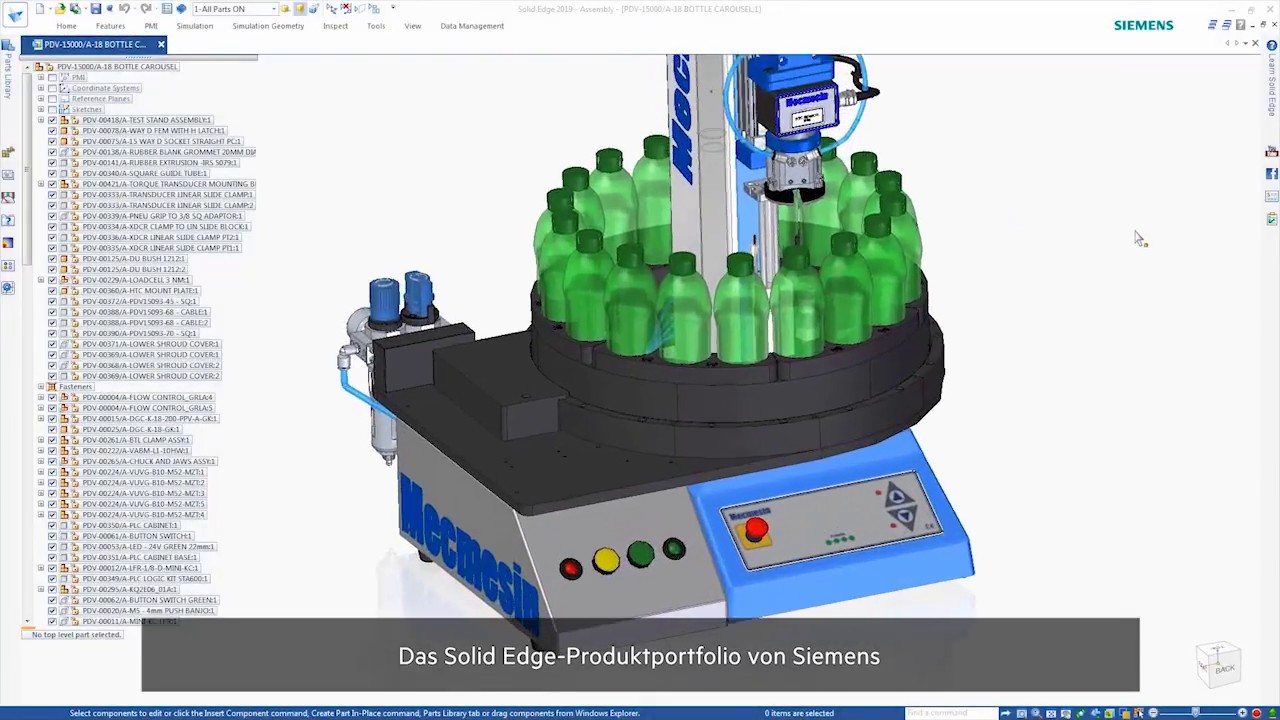Screen dimensions: 1280x720
Task: Click the Open file icon
Action: click(60, 9)
